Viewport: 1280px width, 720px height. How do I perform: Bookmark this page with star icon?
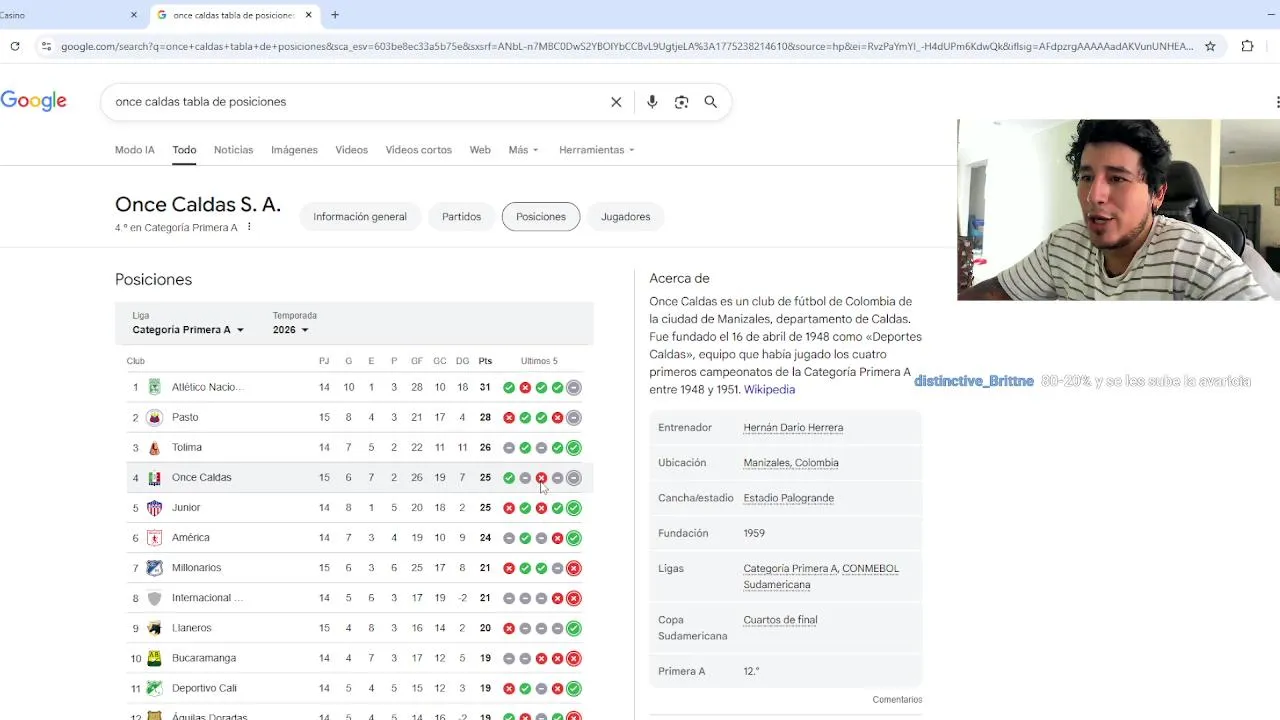(1210, 46)
